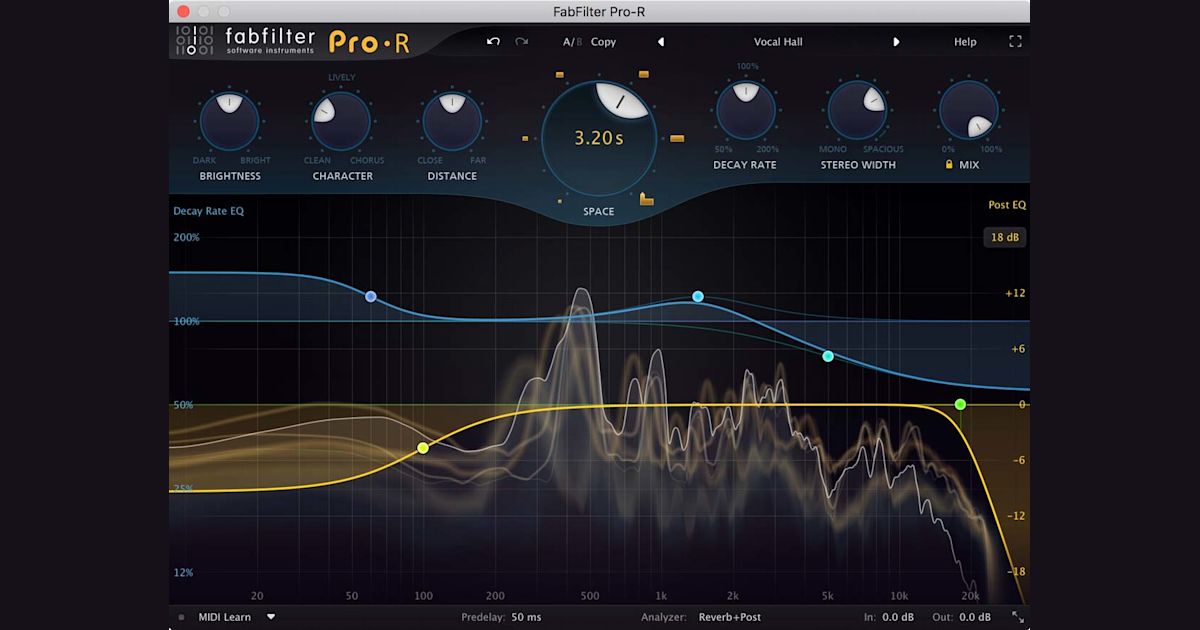1200x630 pixels.
Task: Open the Vocal Hall preset list
Action: [778, 41]
